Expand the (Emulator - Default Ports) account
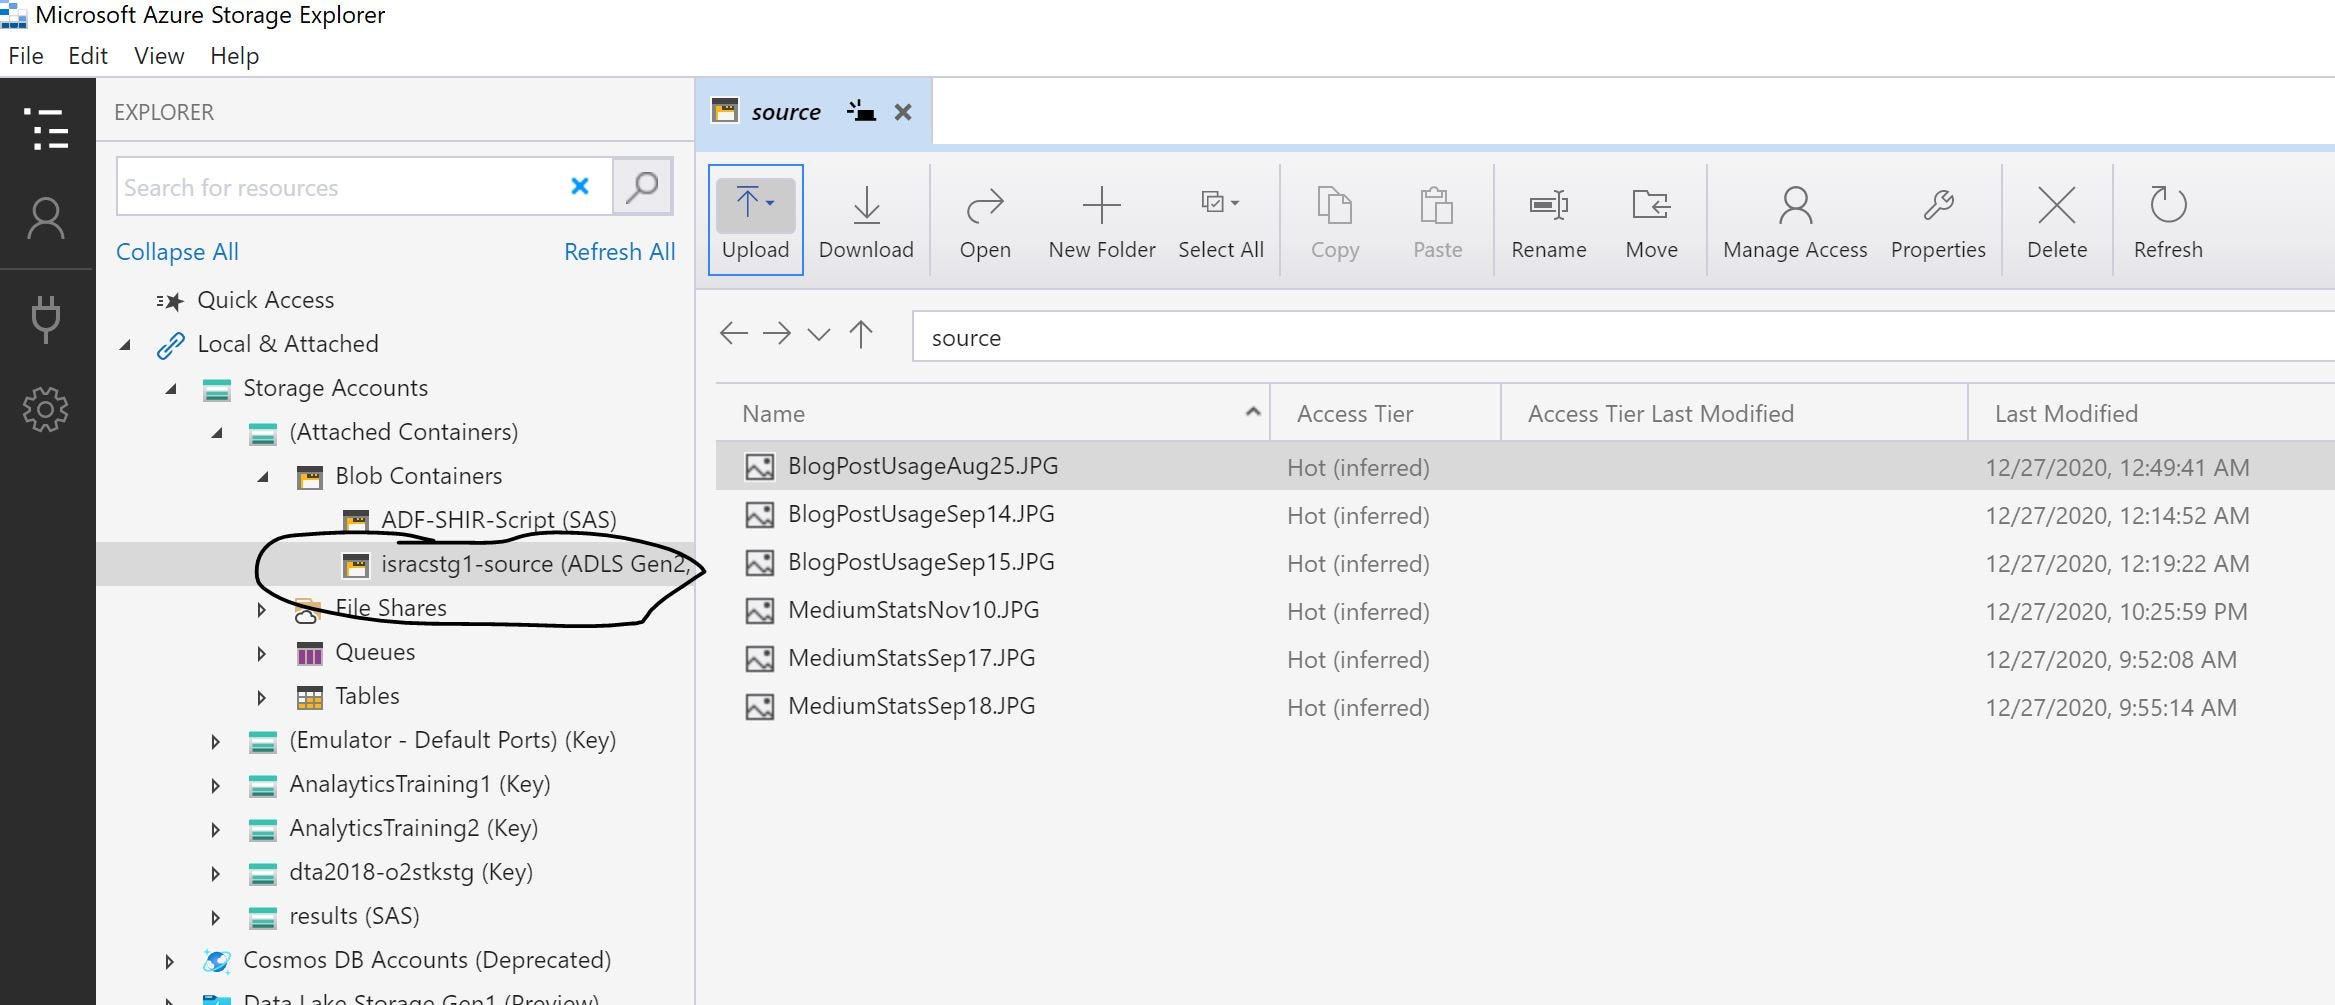Viewport: 2335px width, 1005px height. 216,741
